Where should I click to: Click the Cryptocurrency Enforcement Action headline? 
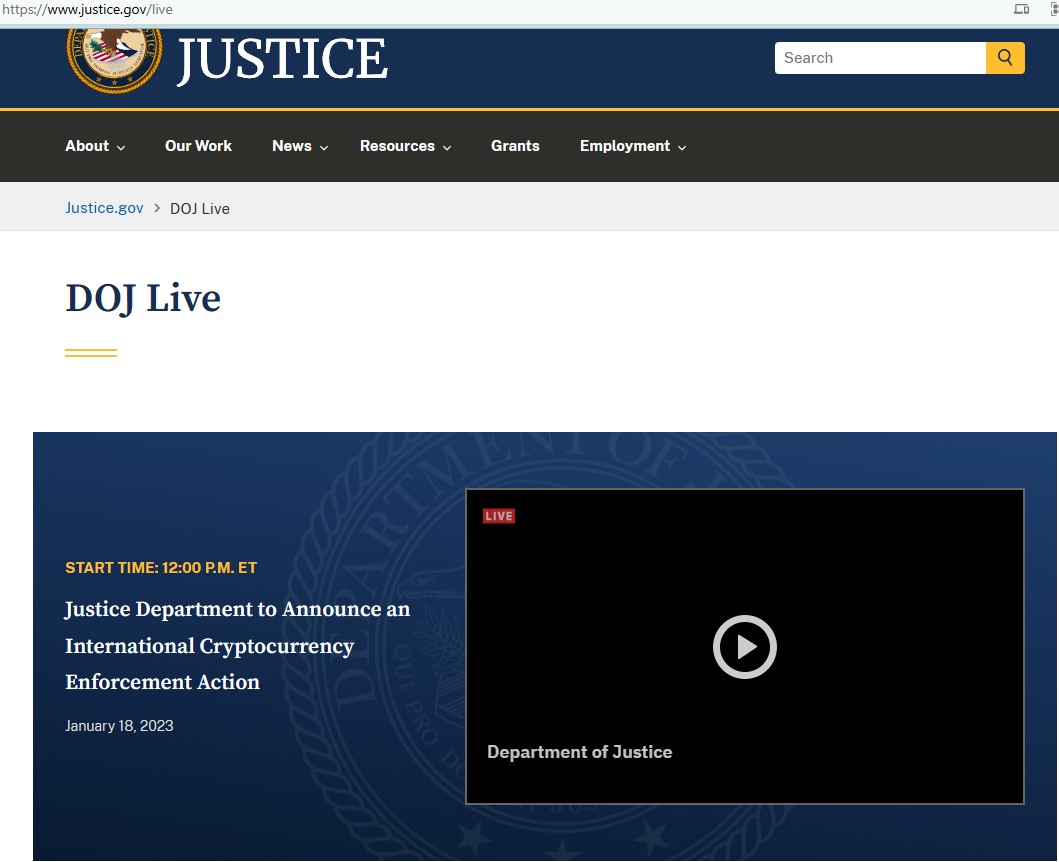pos(238,645)
